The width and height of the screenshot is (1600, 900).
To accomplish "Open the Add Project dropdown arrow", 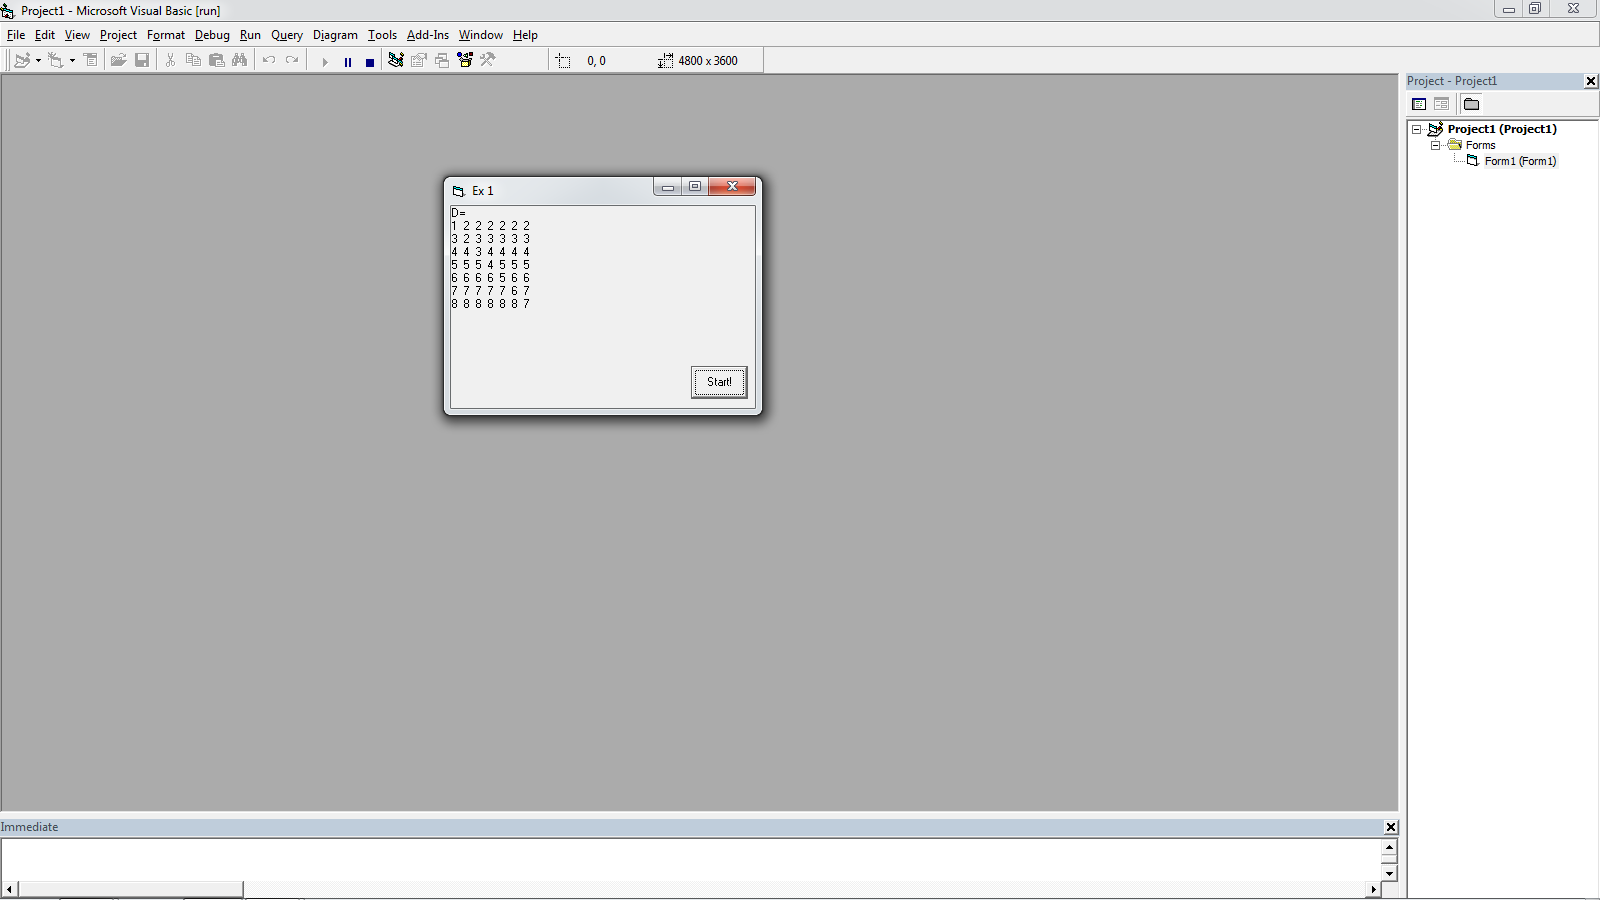I will pos(38,61).
